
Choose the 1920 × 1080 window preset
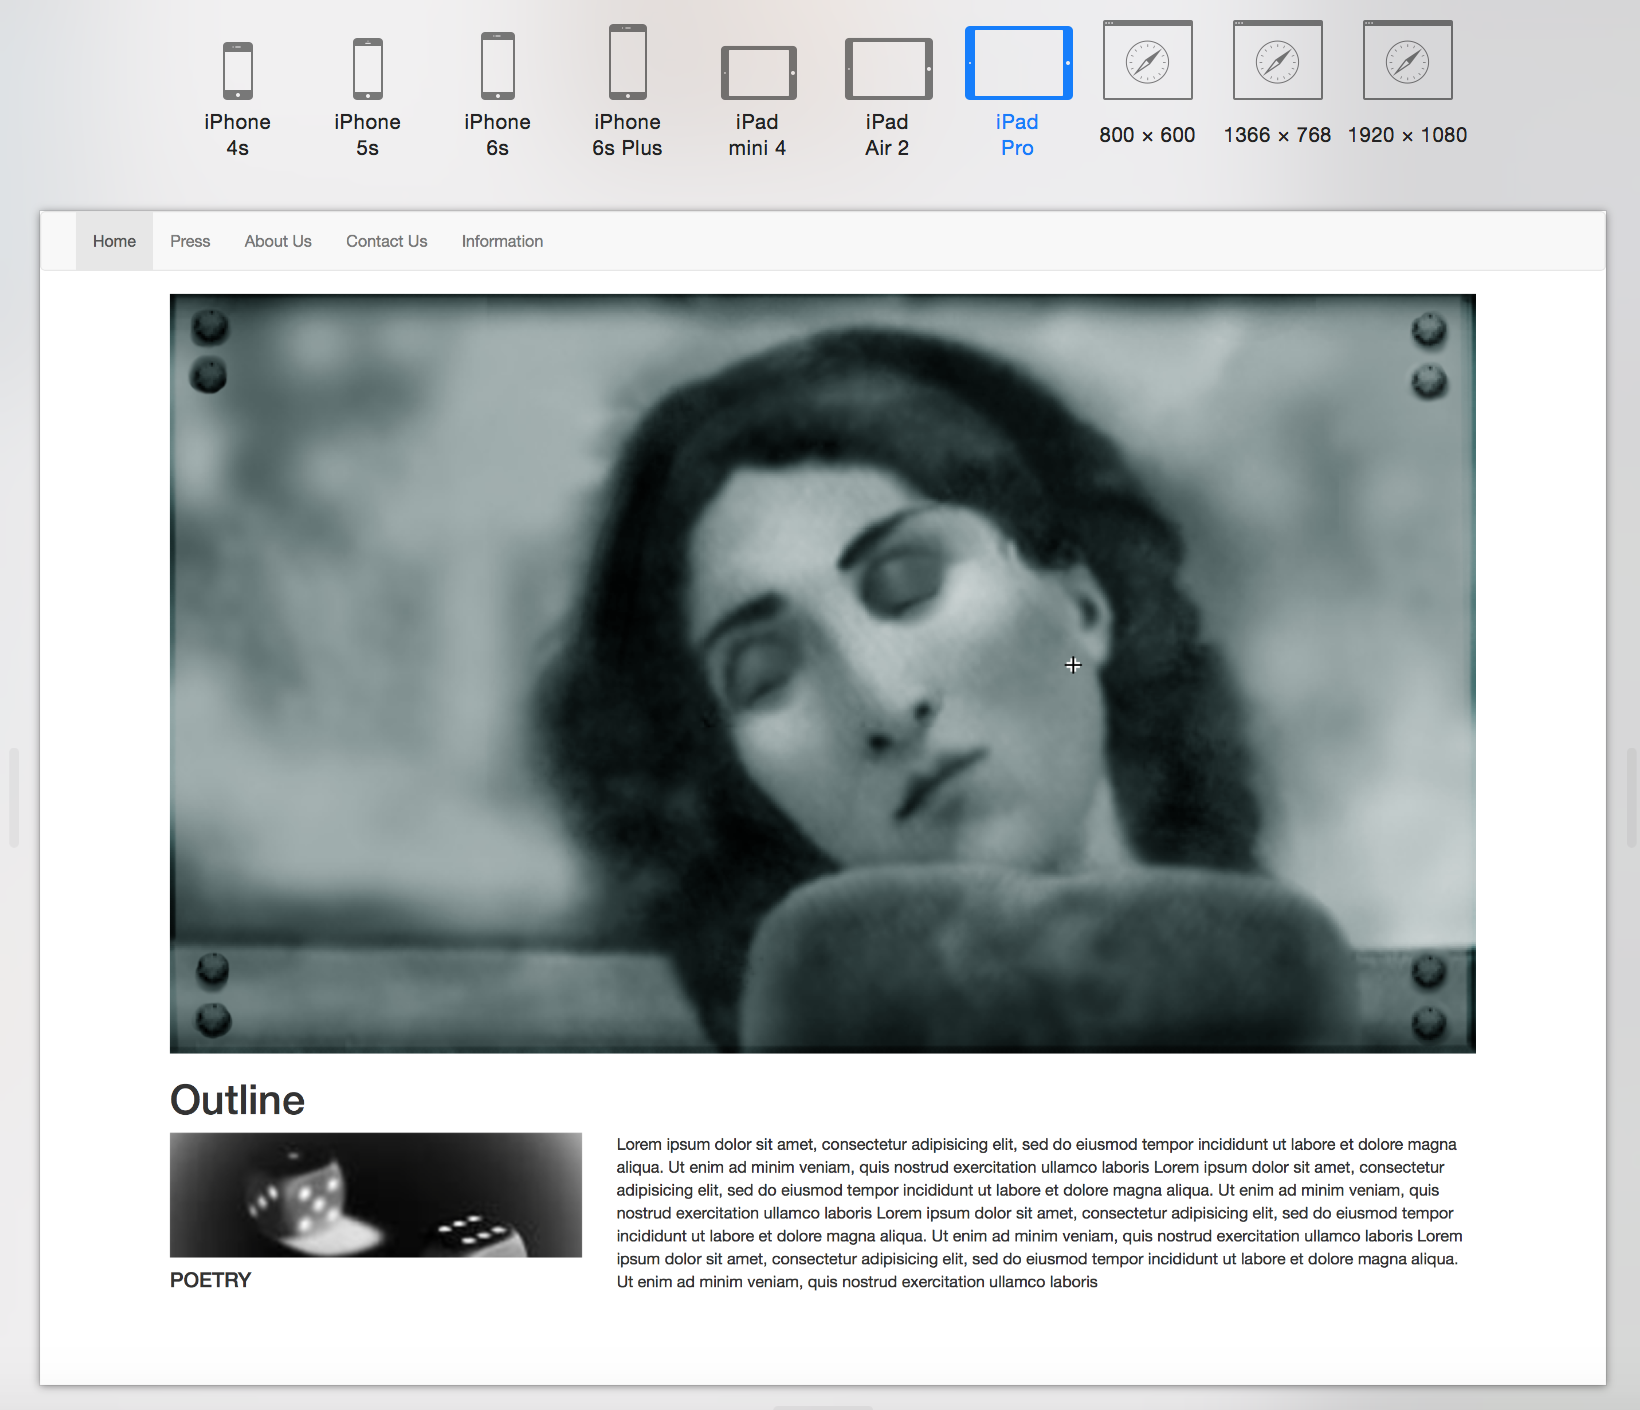pos(1407,61)
